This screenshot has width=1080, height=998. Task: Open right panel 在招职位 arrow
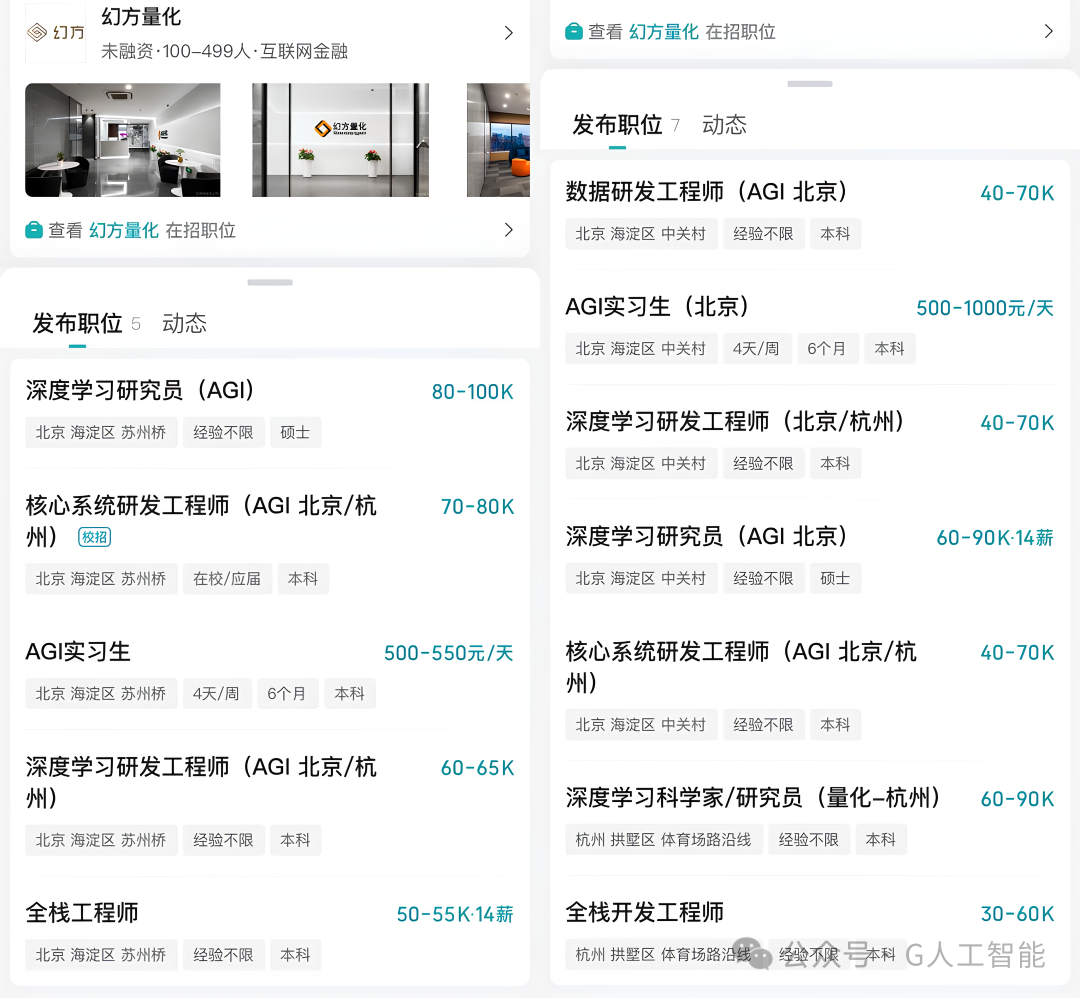point(1048,32)
